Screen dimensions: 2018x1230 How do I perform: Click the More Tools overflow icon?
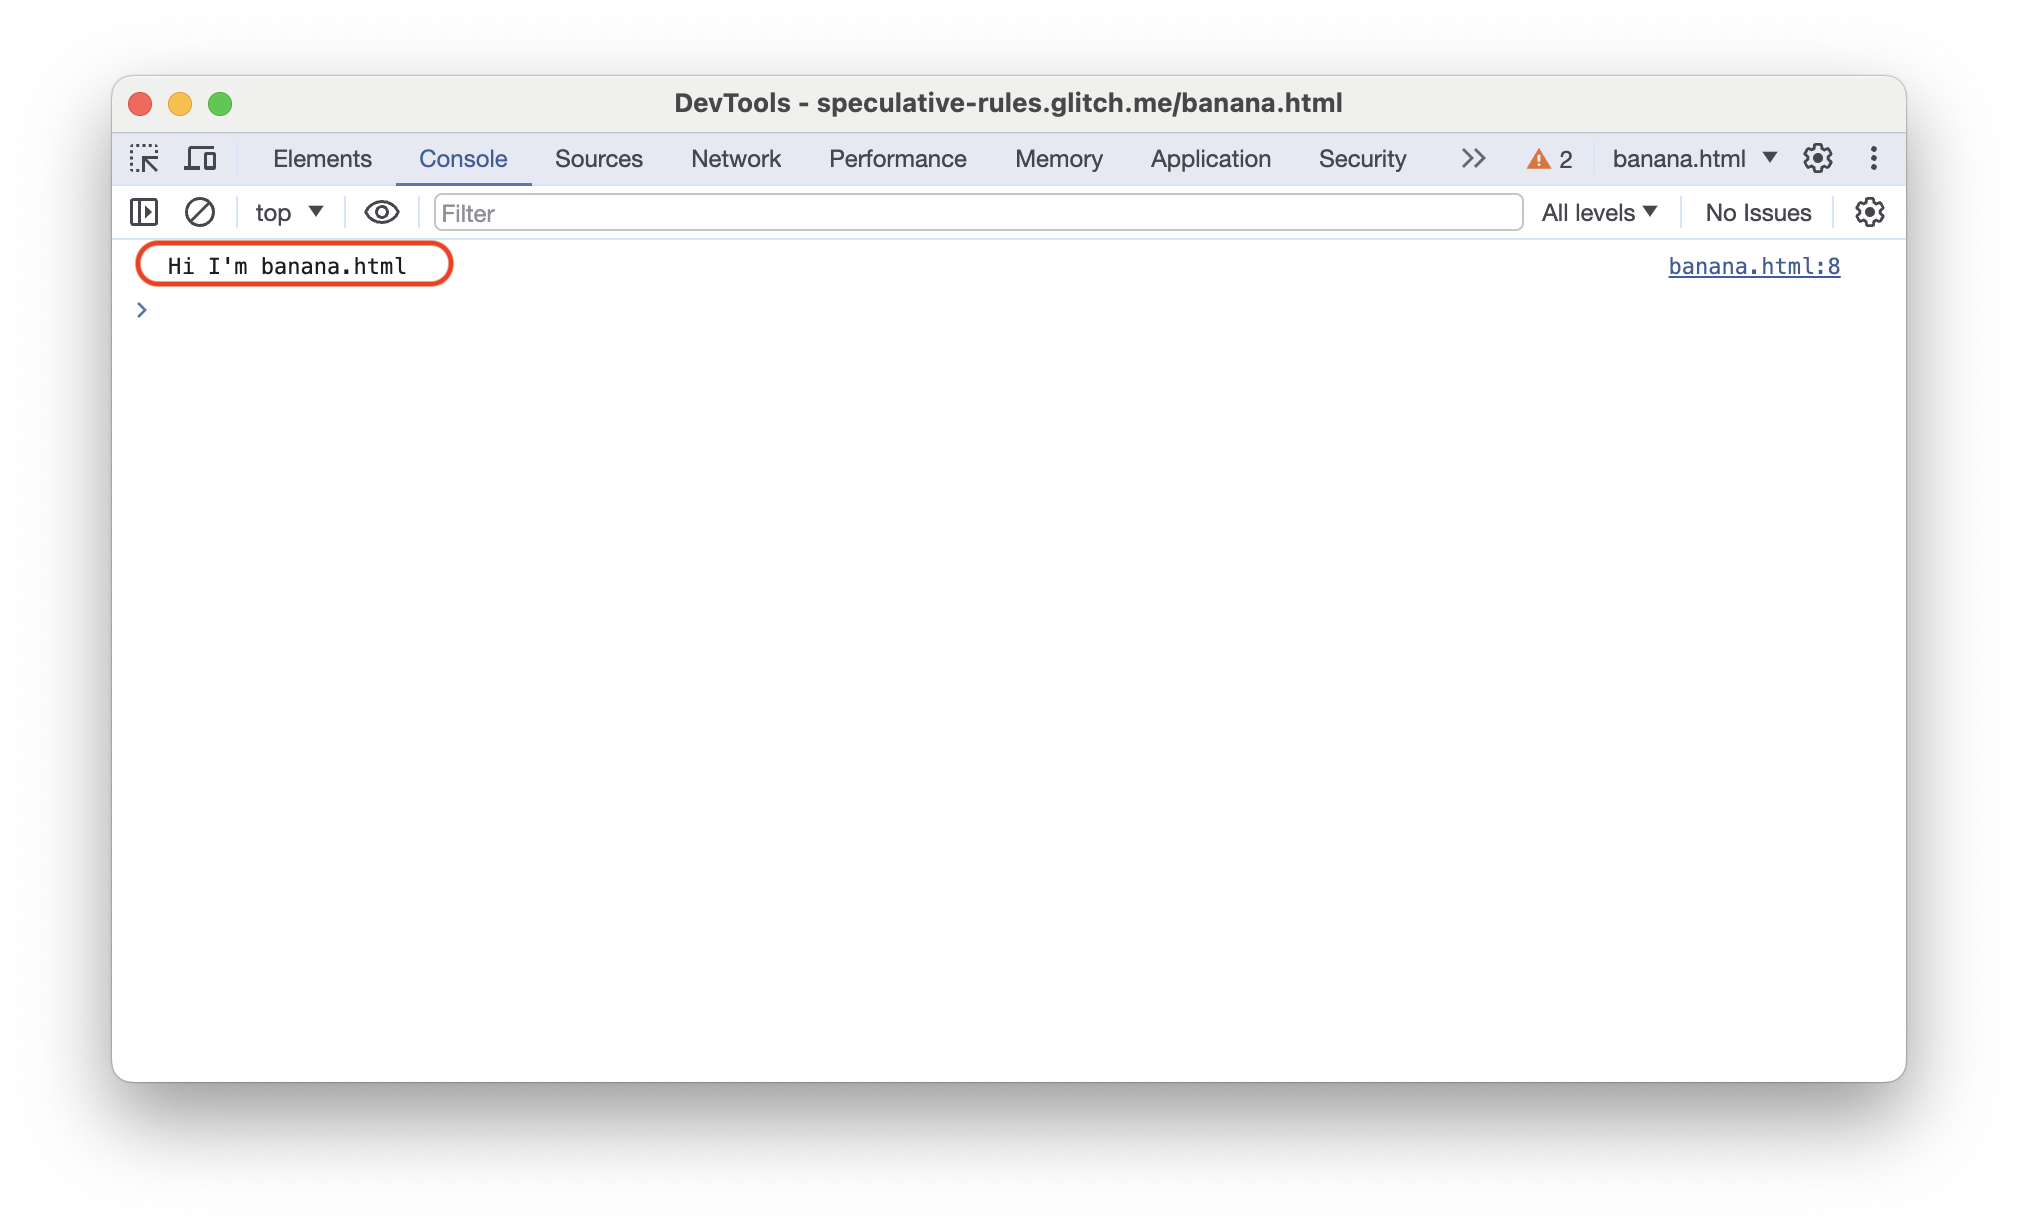[1472, 159]
